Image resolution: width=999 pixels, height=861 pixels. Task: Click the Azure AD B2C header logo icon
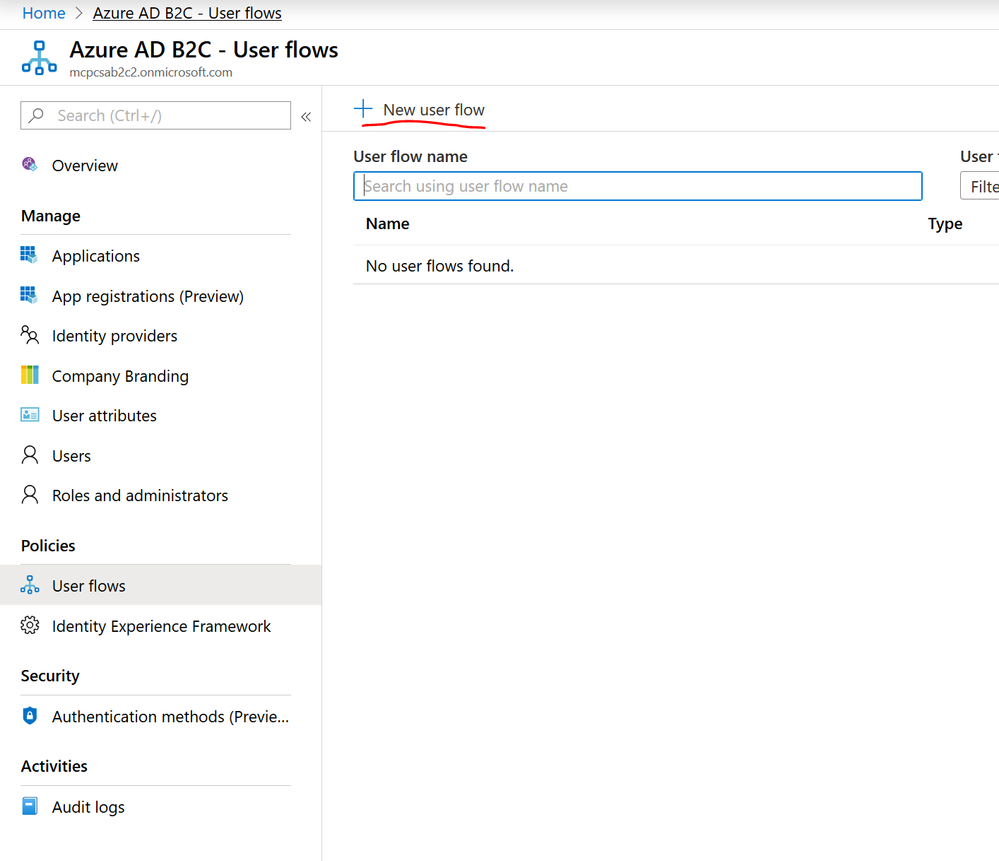[39, 58]
